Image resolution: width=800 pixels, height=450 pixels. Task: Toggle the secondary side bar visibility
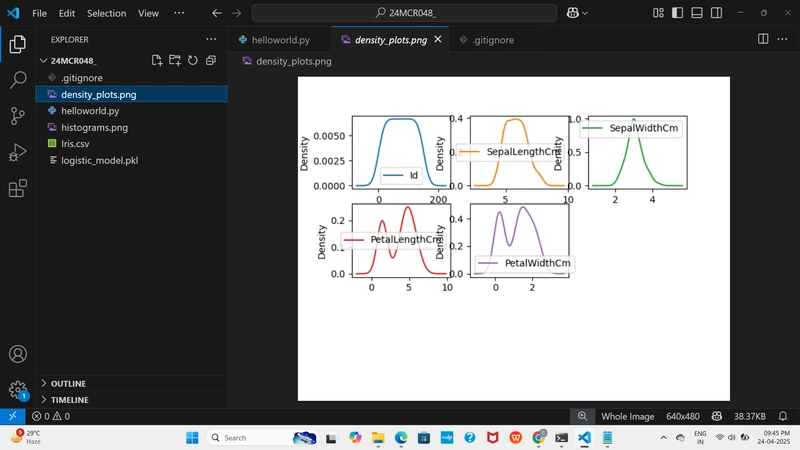(x=716, y=13)
